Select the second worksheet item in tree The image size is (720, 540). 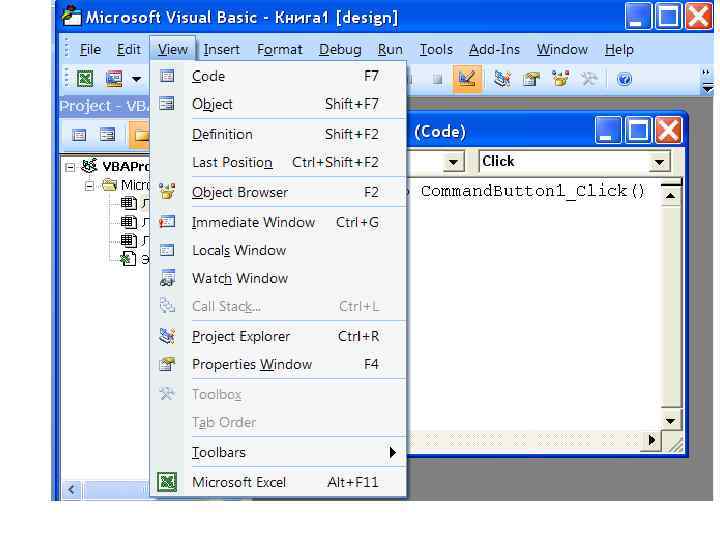[134, 222]
